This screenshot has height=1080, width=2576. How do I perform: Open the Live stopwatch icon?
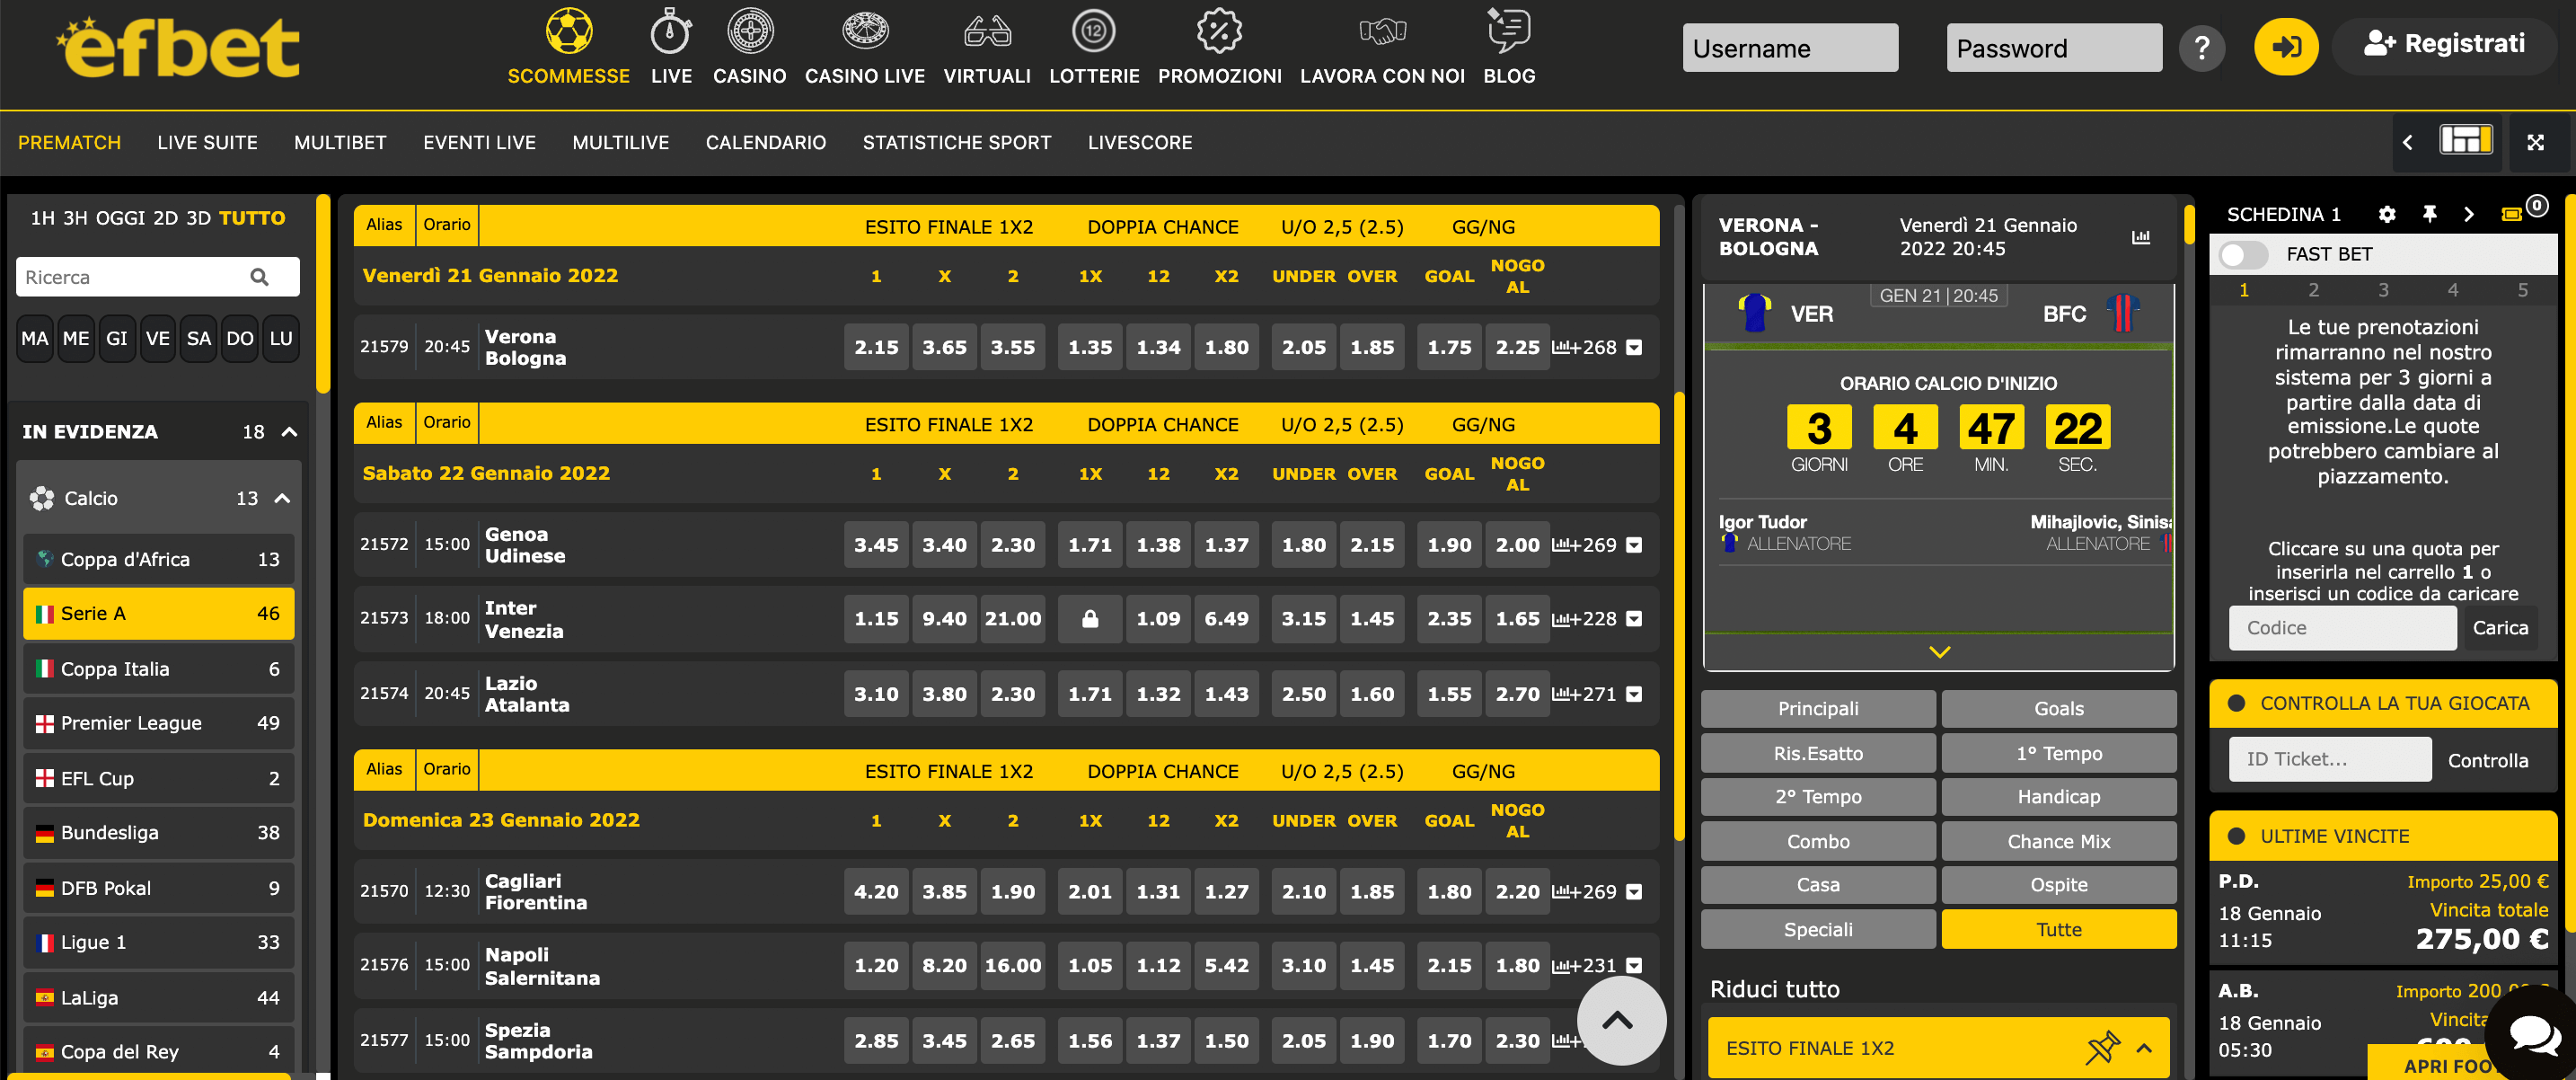tap(670, 31)
